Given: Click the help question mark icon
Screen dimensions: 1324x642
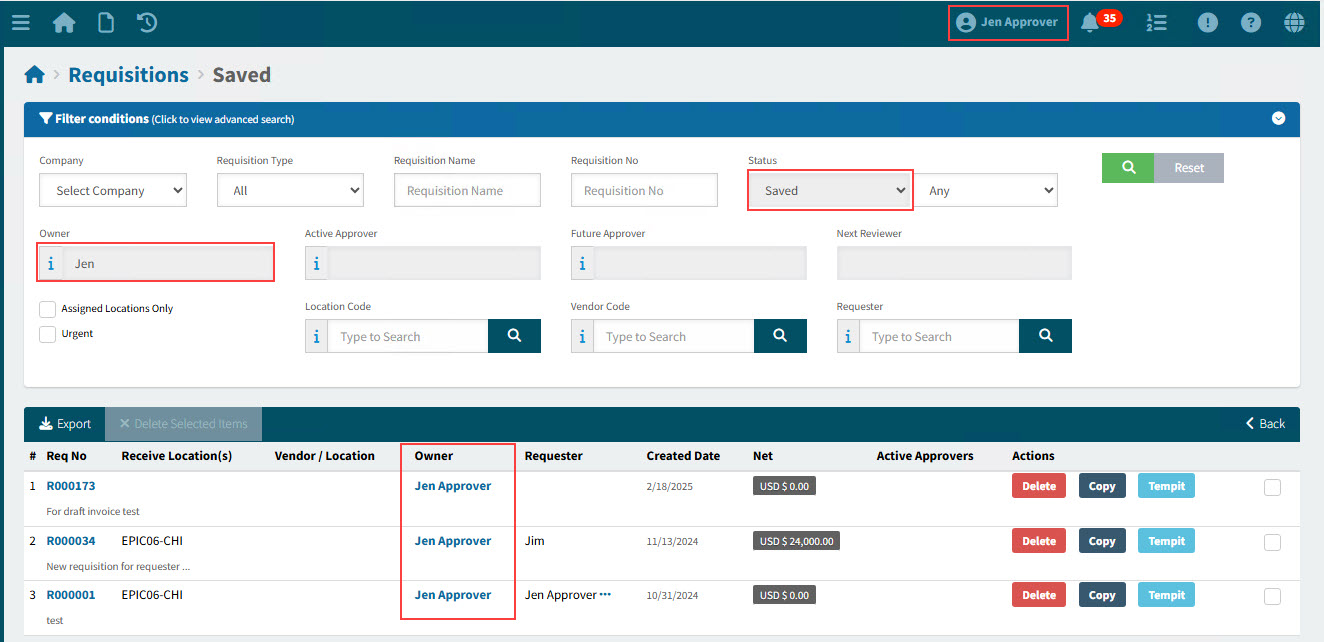Looking at the screenshot, I should pos(1251,22).
